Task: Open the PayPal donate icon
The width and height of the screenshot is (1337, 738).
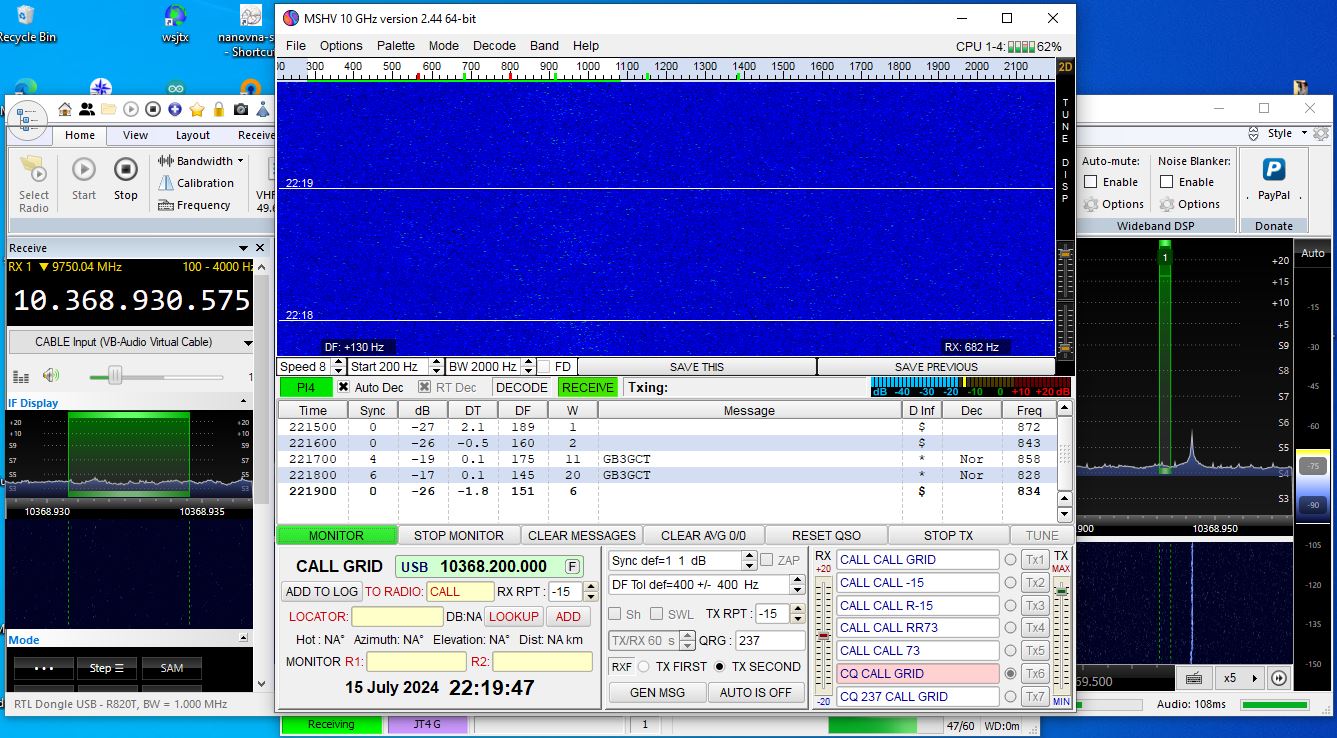Action: 1273,171
